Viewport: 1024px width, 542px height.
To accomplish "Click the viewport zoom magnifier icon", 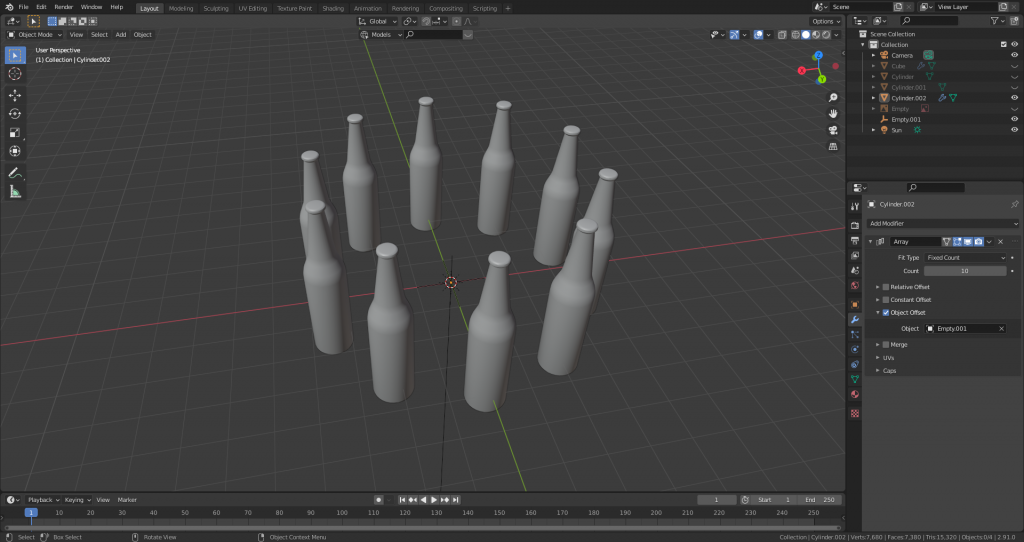I will point(833,97).
